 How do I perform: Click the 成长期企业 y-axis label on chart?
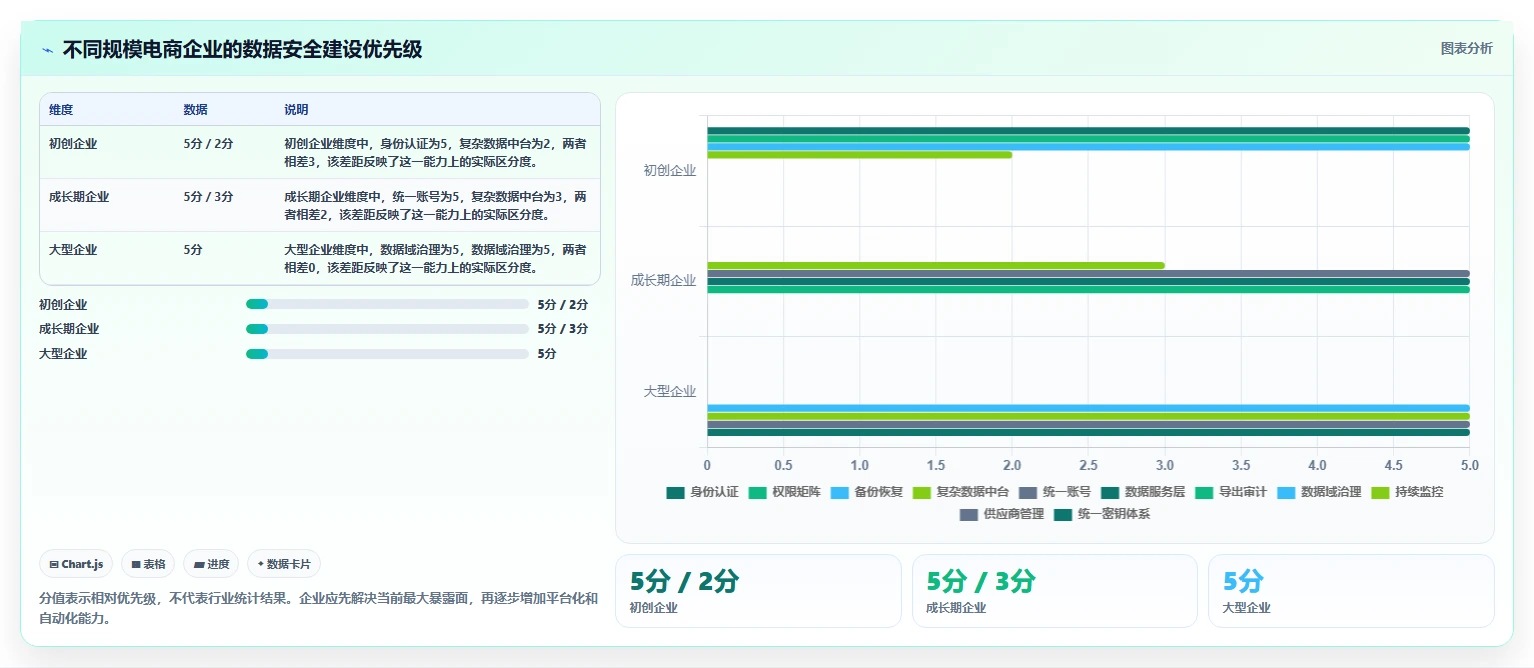pos(664,281)
